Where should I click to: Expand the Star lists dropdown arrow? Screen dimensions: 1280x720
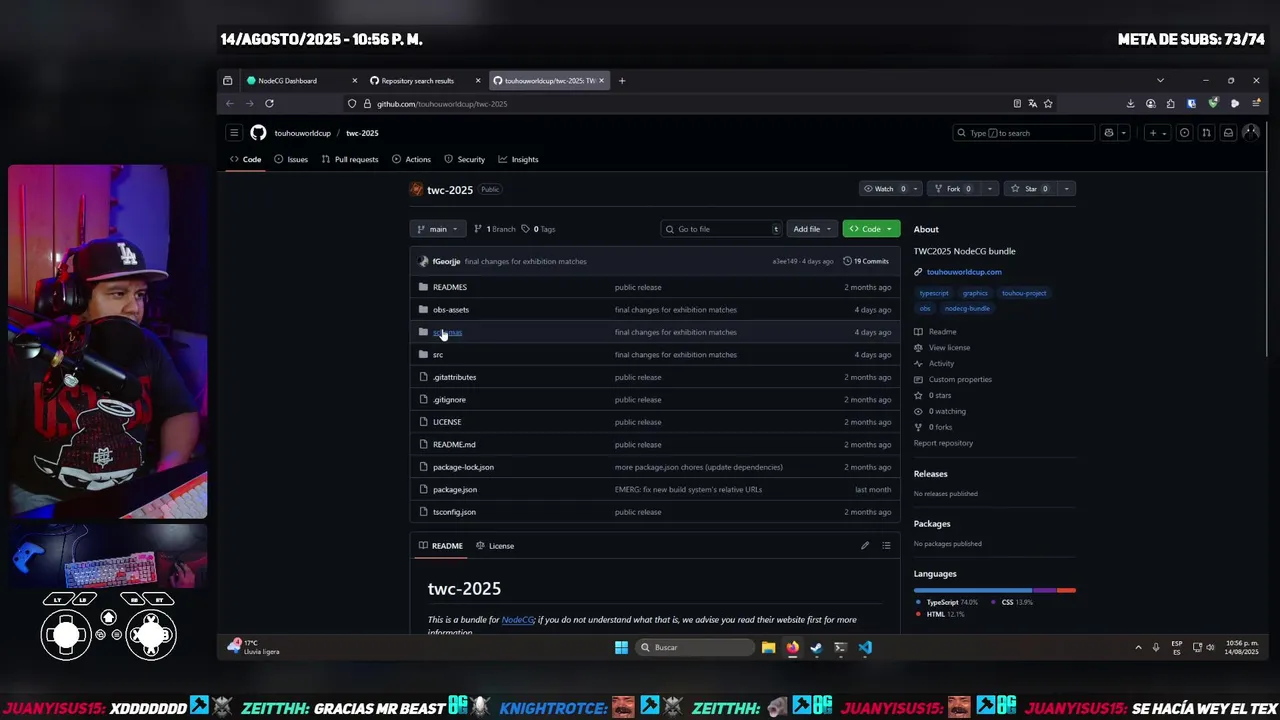pyautogui.click(x=1066, y=189)
